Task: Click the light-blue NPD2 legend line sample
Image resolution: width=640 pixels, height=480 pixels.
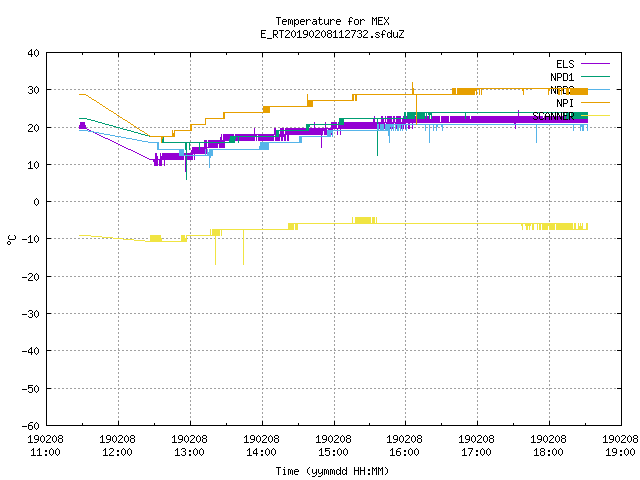Action: pyautogui.click(x=598, y=89)
